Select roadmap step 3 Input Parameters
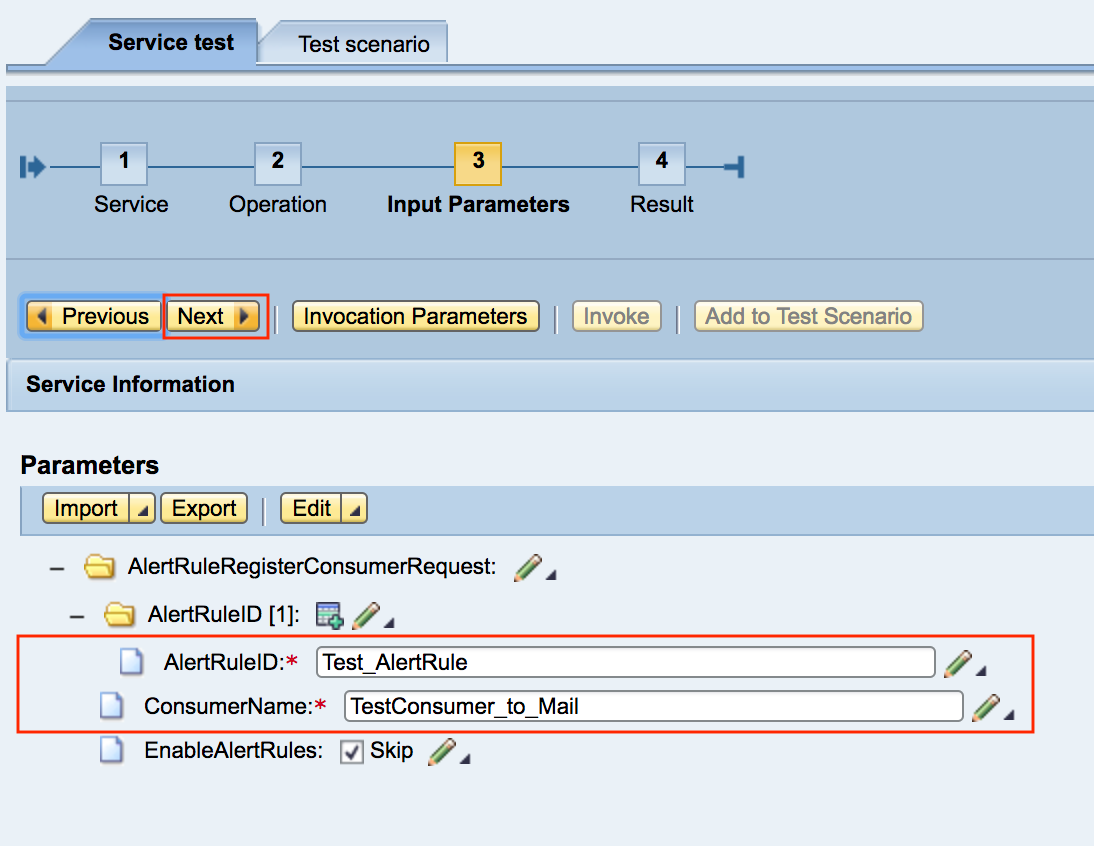 (x=478, y=164)
